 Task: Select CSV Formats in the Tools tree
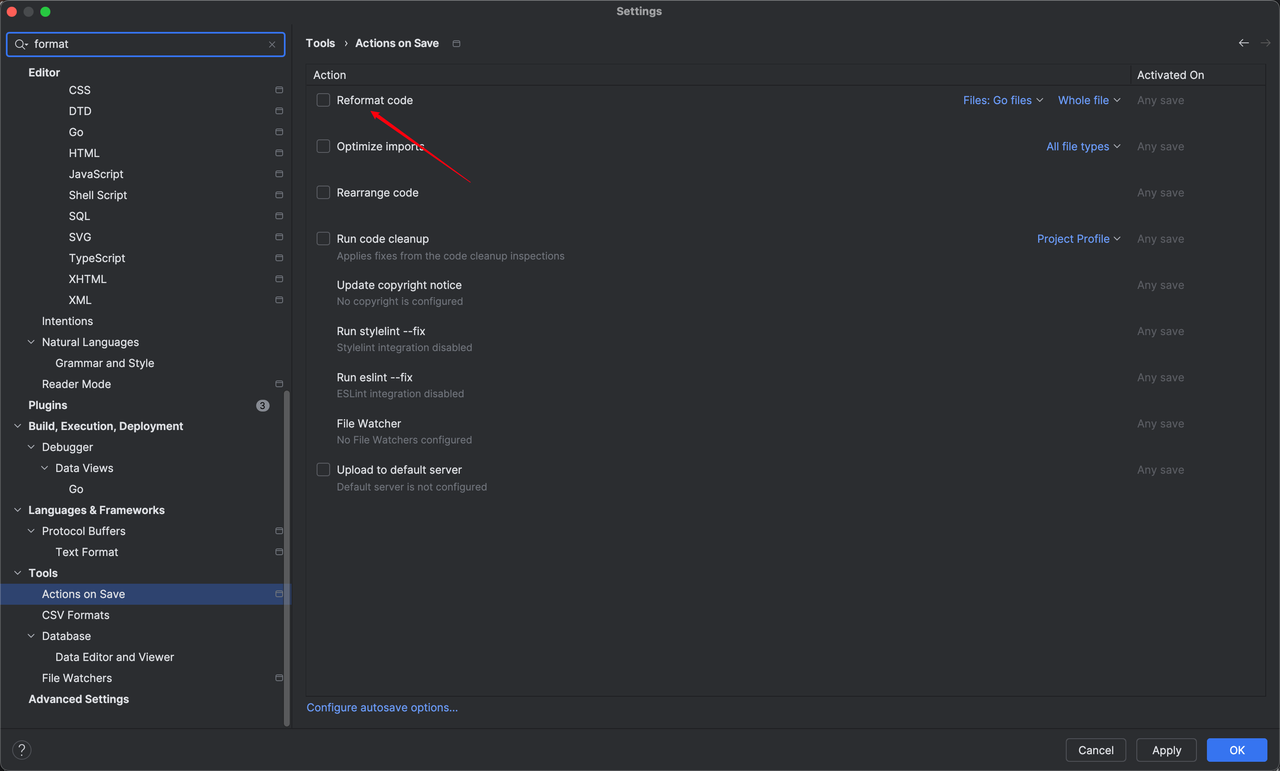(x=76, y=615)
